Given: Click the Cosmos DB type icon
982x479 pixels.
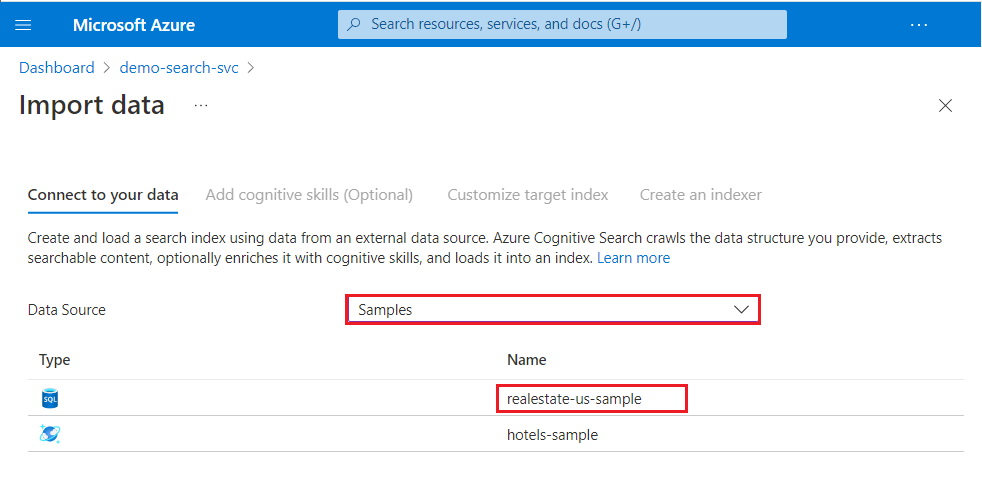Looking at the screenshot, I should point(50,434).
